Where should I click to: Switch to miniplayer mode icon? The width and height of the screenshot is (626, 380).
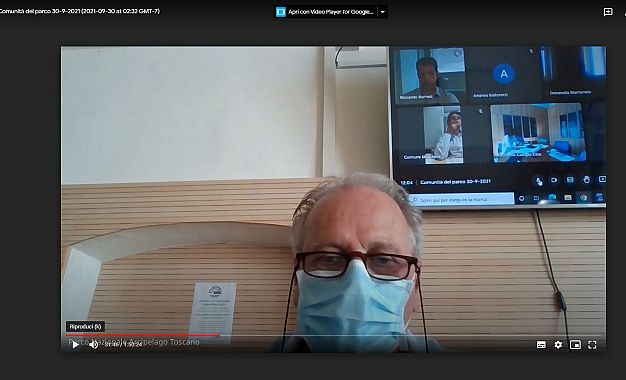pyautogui.click(x=575, y=344)
